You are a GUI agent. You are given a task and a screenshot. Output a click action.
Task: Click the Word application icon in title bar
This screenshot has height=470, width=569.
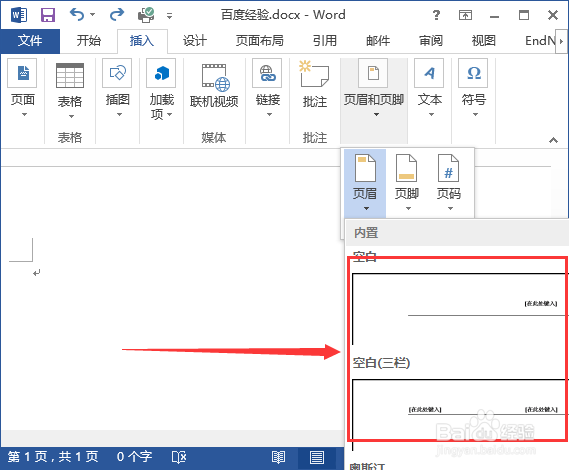[19, 15]
